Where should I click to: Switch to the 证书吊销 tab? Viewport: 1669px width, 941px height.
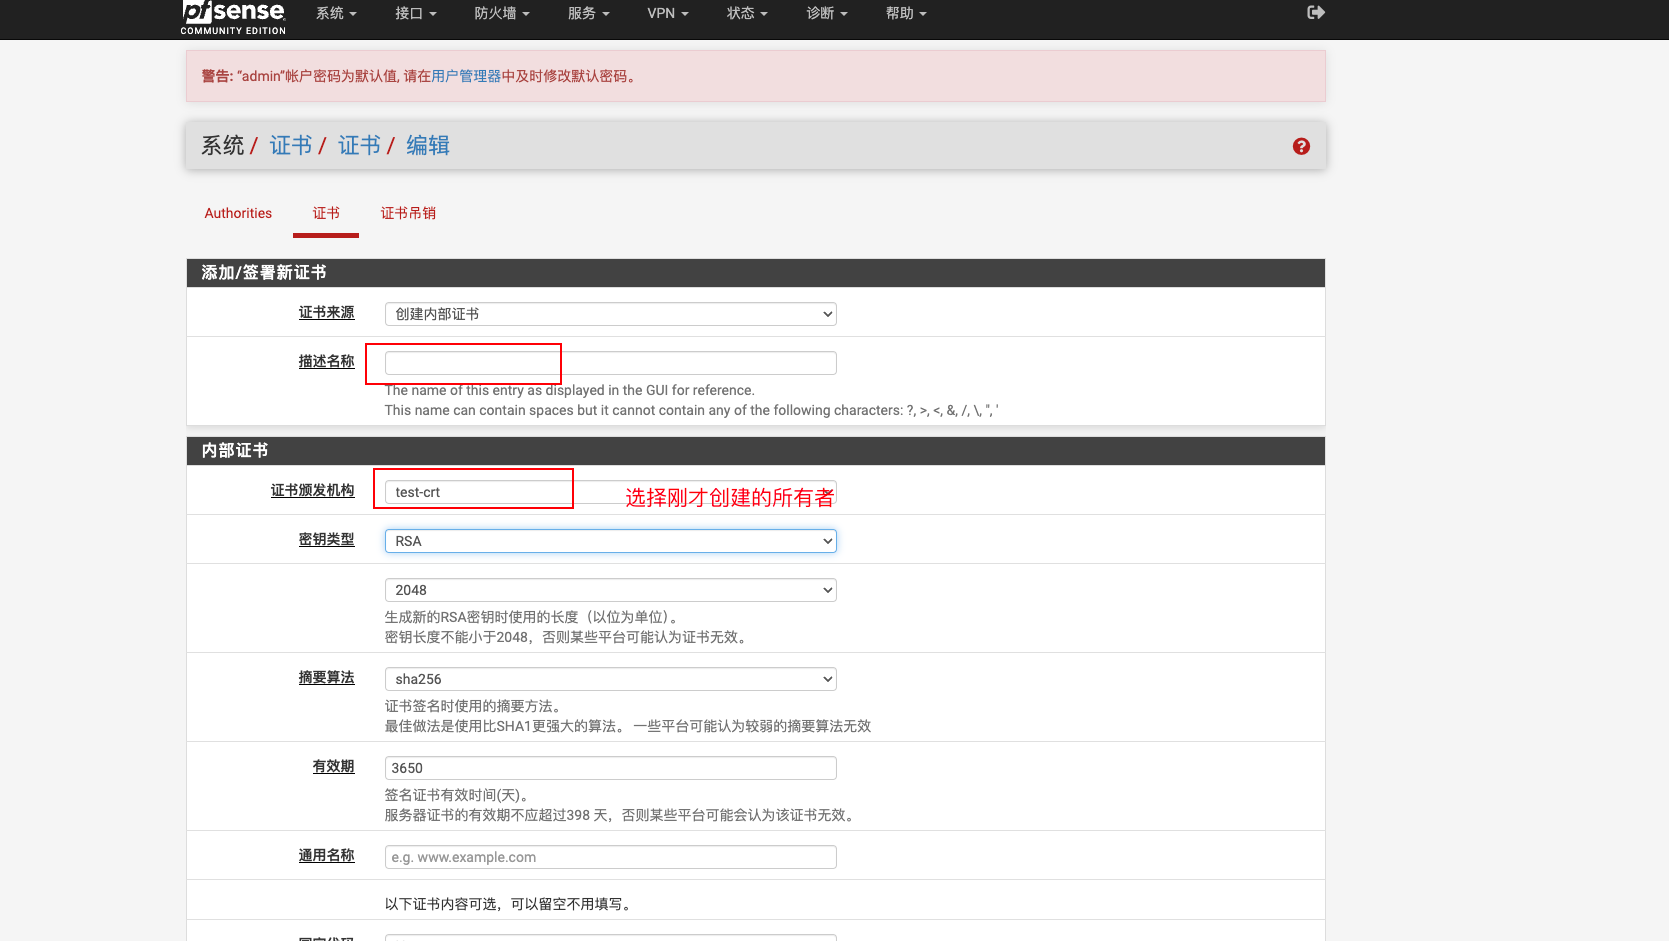(408, 213)
